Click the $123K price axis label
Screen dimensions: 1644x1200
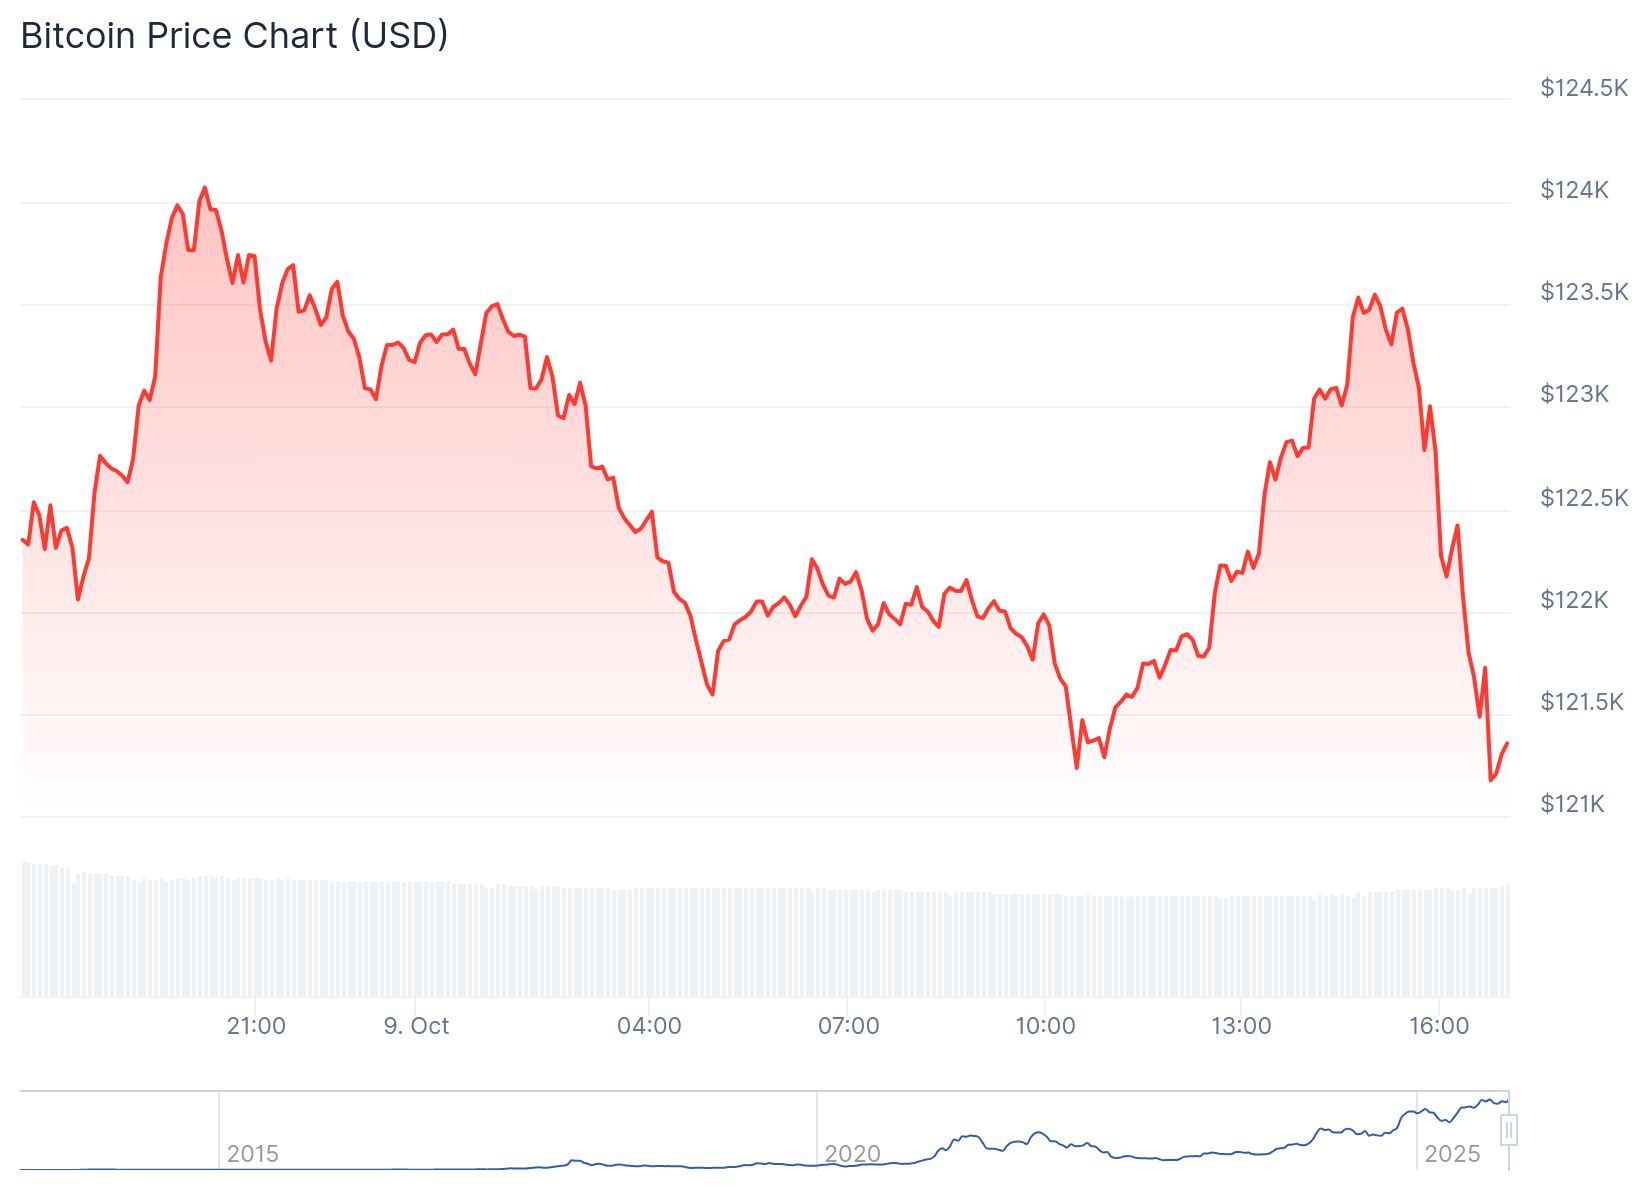pyautogui.click(x=1574, y=394)
